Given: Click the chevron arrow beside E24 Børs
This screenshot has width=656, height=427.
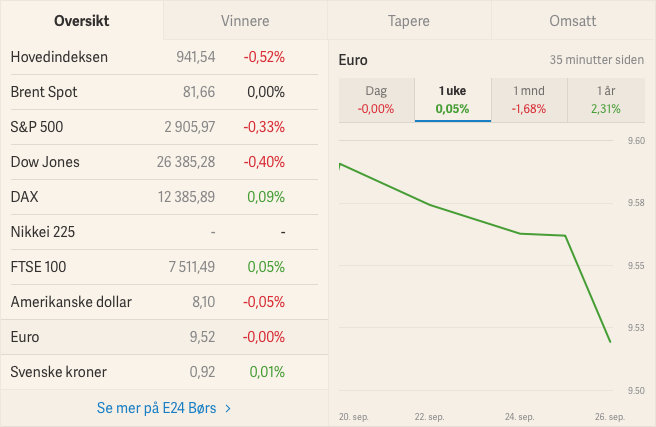Looking at the screenshot, I should [228, 408].
